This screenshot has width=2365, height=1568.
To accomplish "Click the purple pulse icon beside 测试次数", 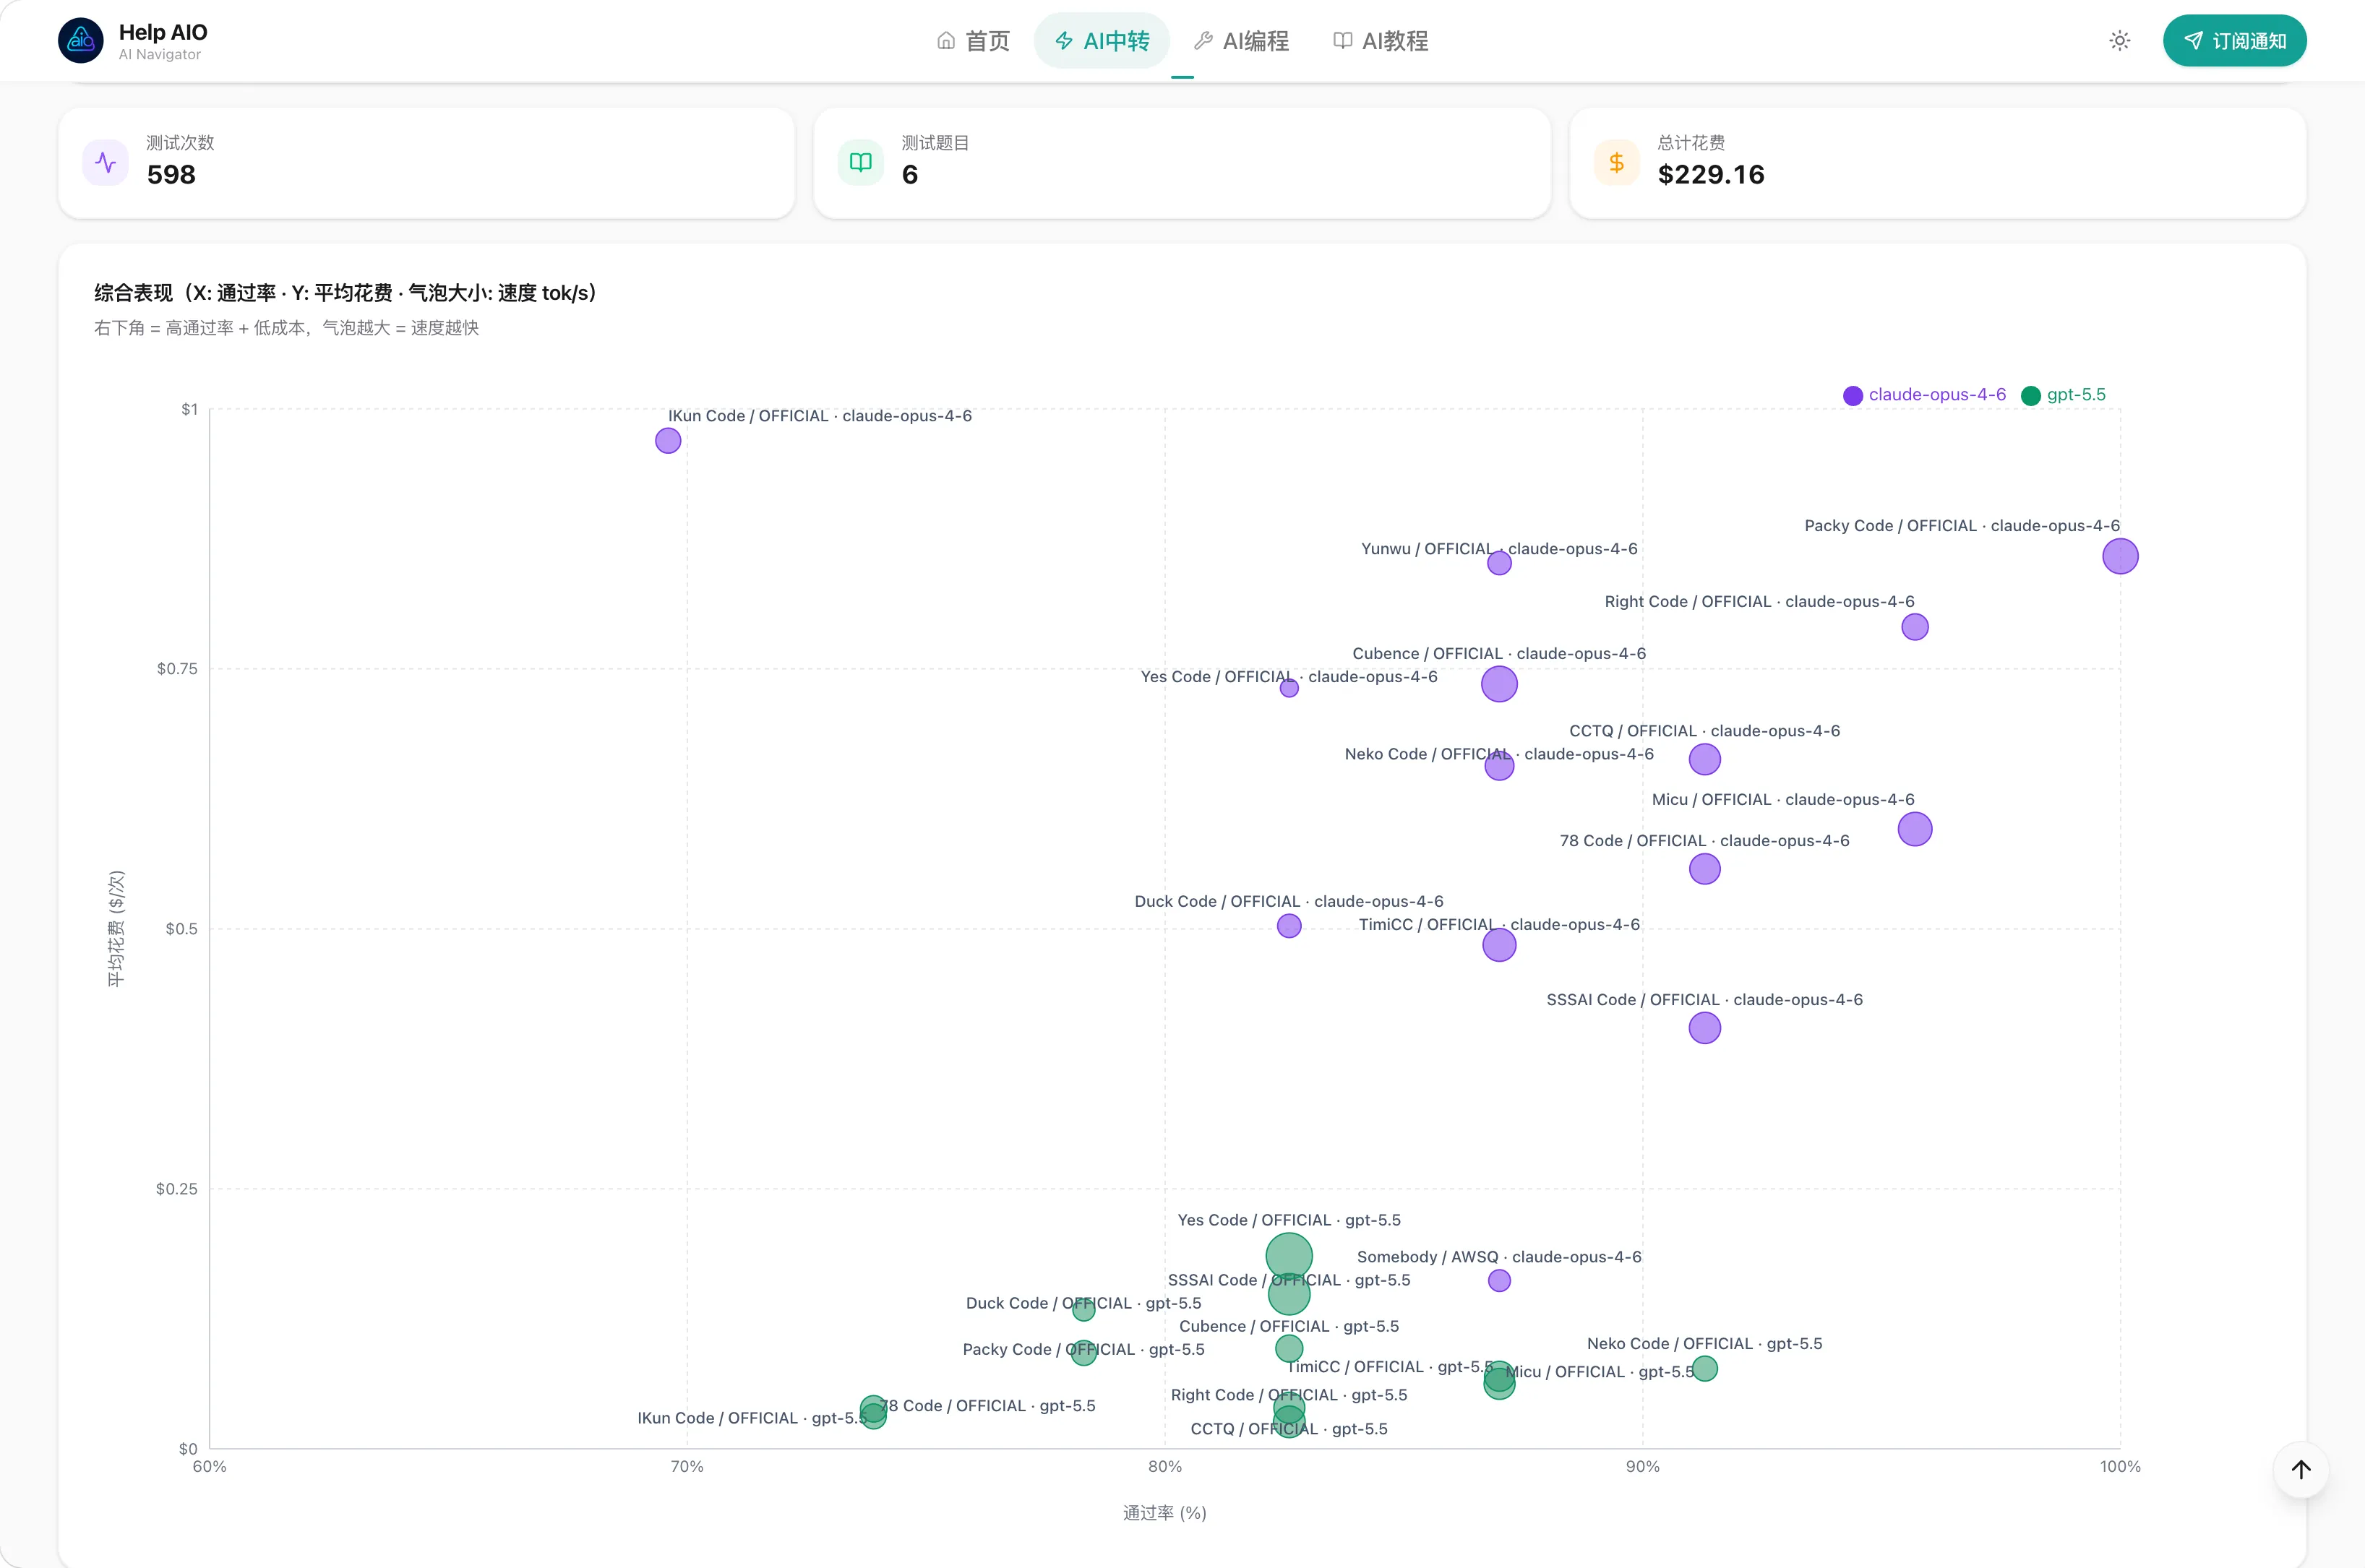I will click(106, 163).
